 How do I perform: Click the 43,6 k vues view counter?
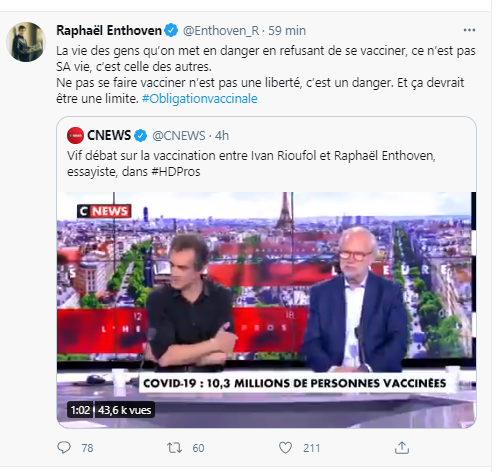(125, 410)
